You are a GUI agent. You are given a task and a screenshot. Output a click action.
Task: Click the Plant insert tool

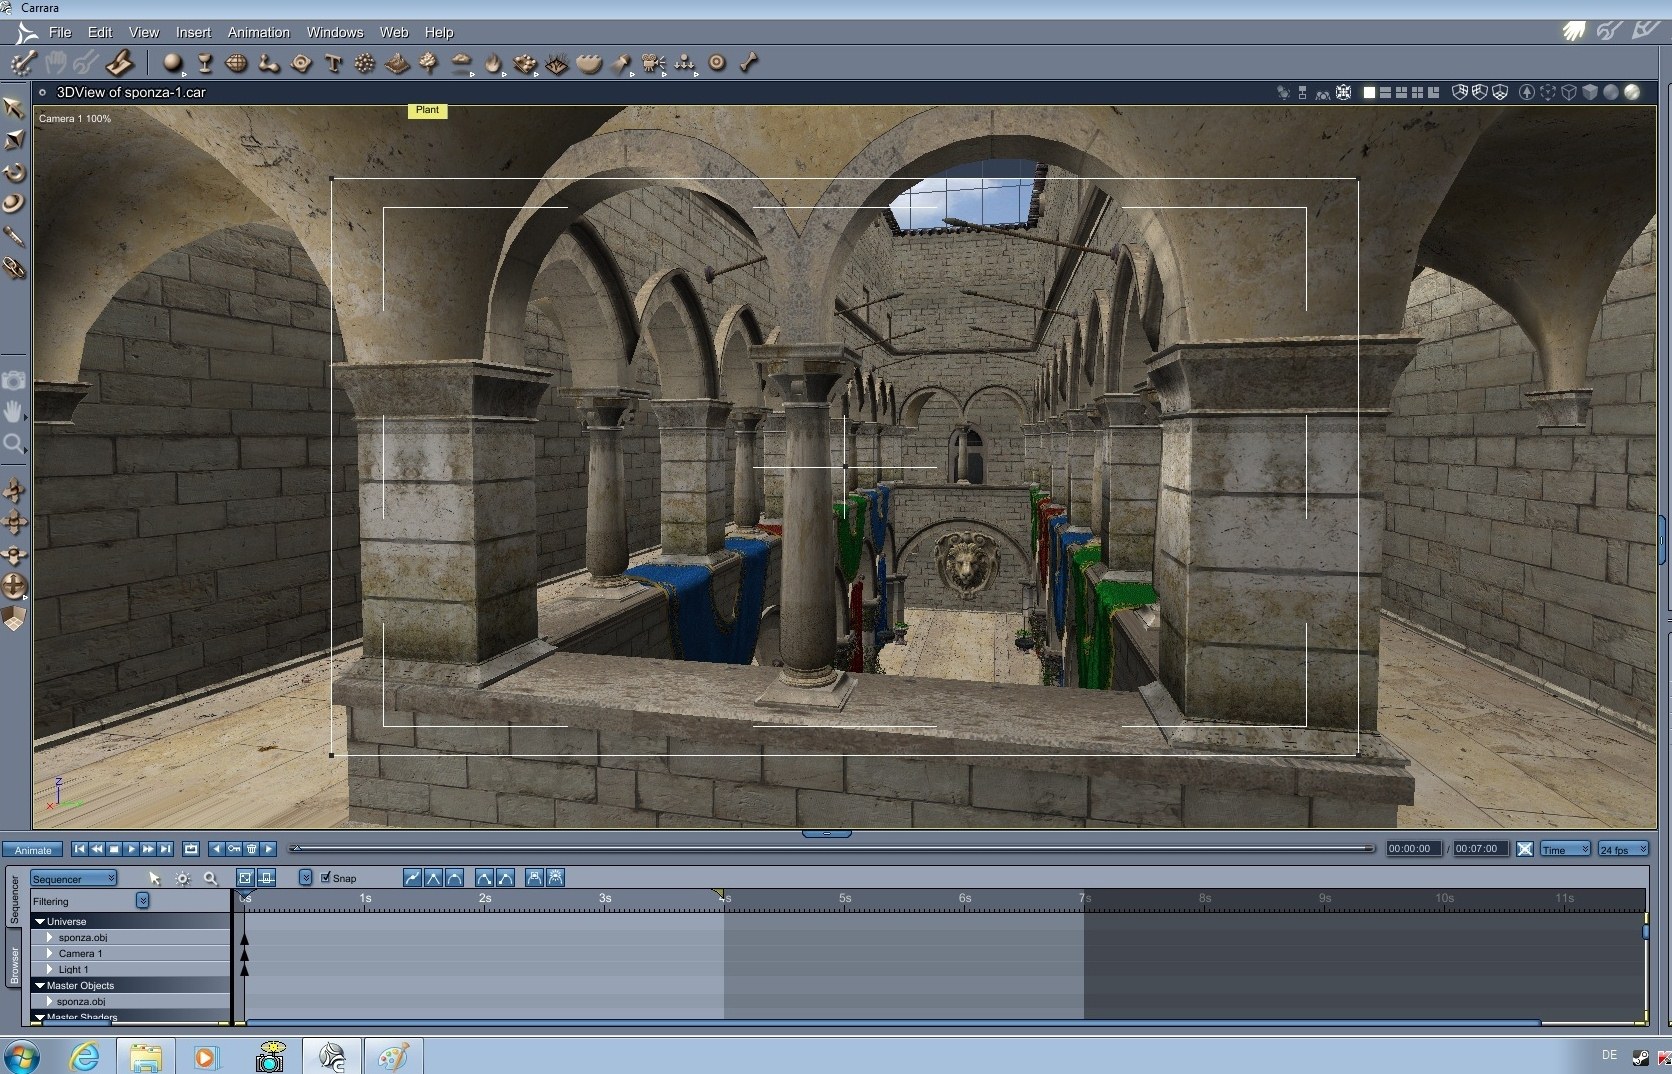coord(429,63)
